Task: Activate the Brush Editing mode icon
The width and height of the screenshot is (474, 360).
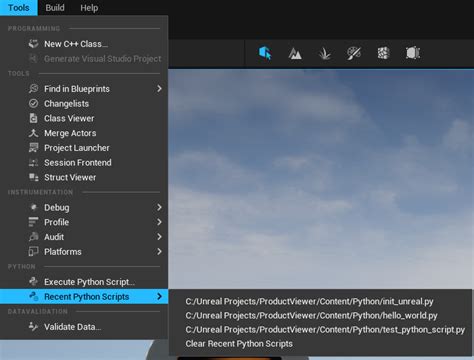Action: (413, 53)
